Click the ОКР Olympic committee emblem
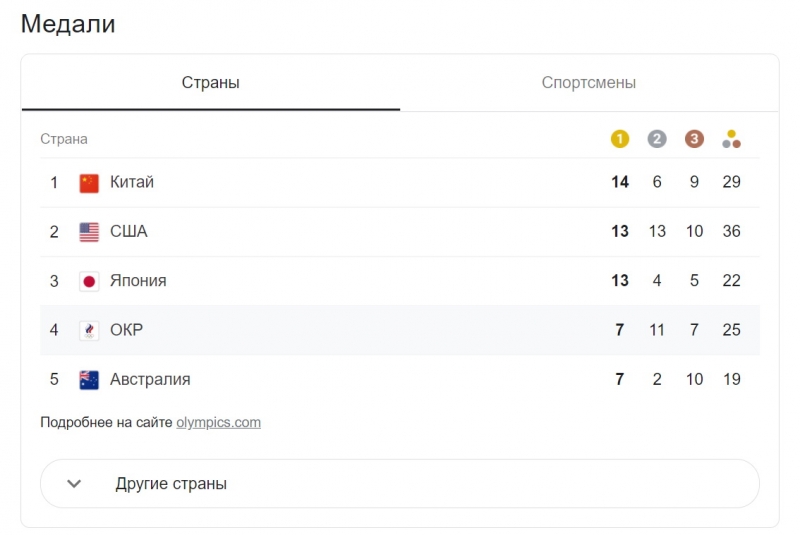 tap(89, 330)
